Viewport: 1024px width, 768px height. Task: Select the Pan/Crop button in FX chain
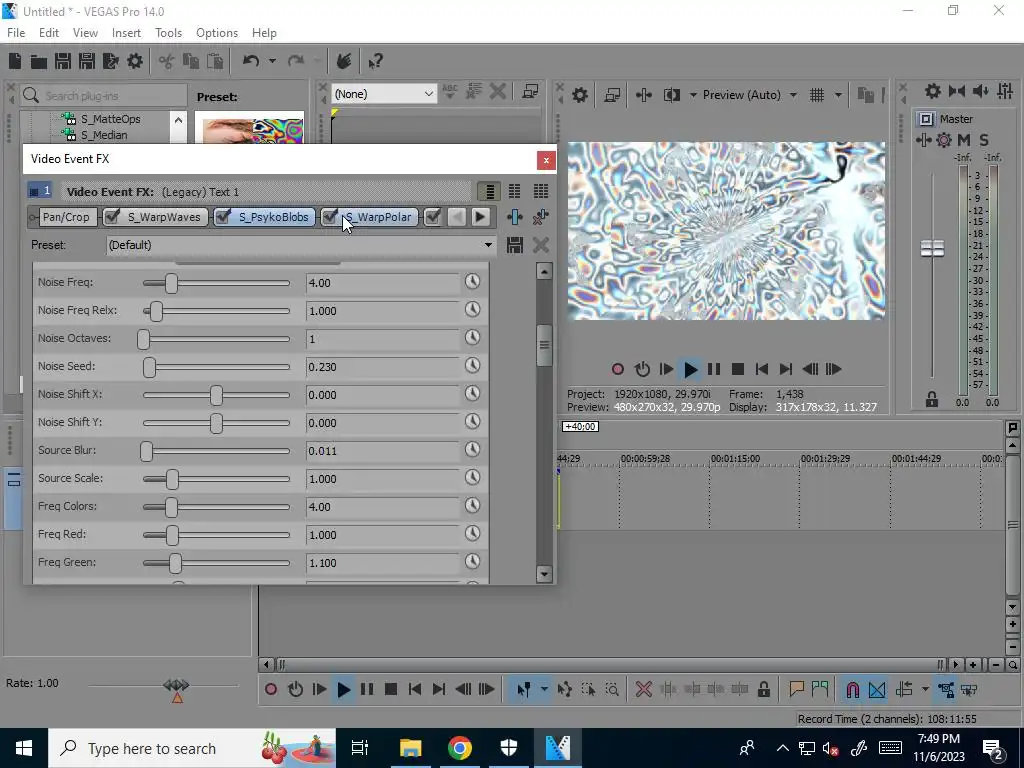click(x=66, y=217)
